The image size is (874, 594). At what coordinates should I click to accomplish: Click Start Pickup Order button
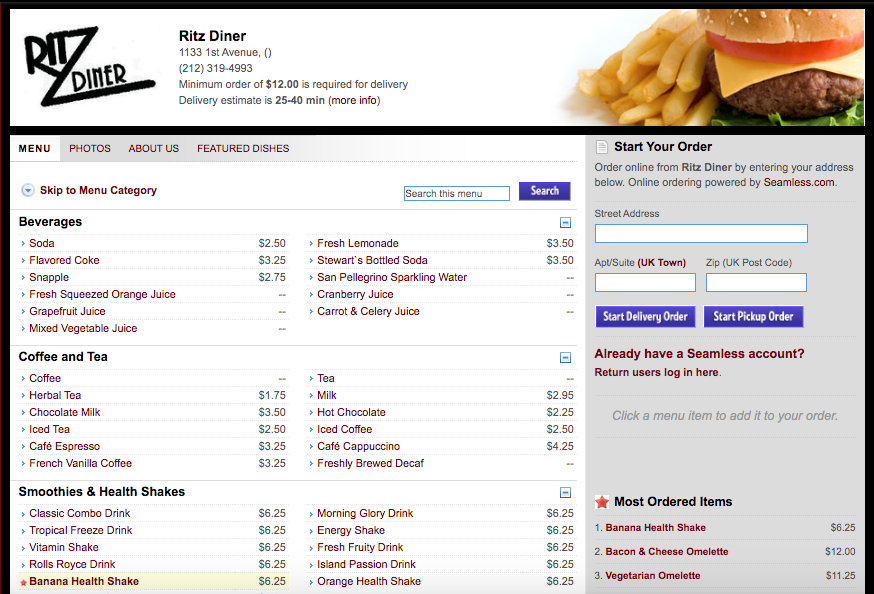point(753,317)
